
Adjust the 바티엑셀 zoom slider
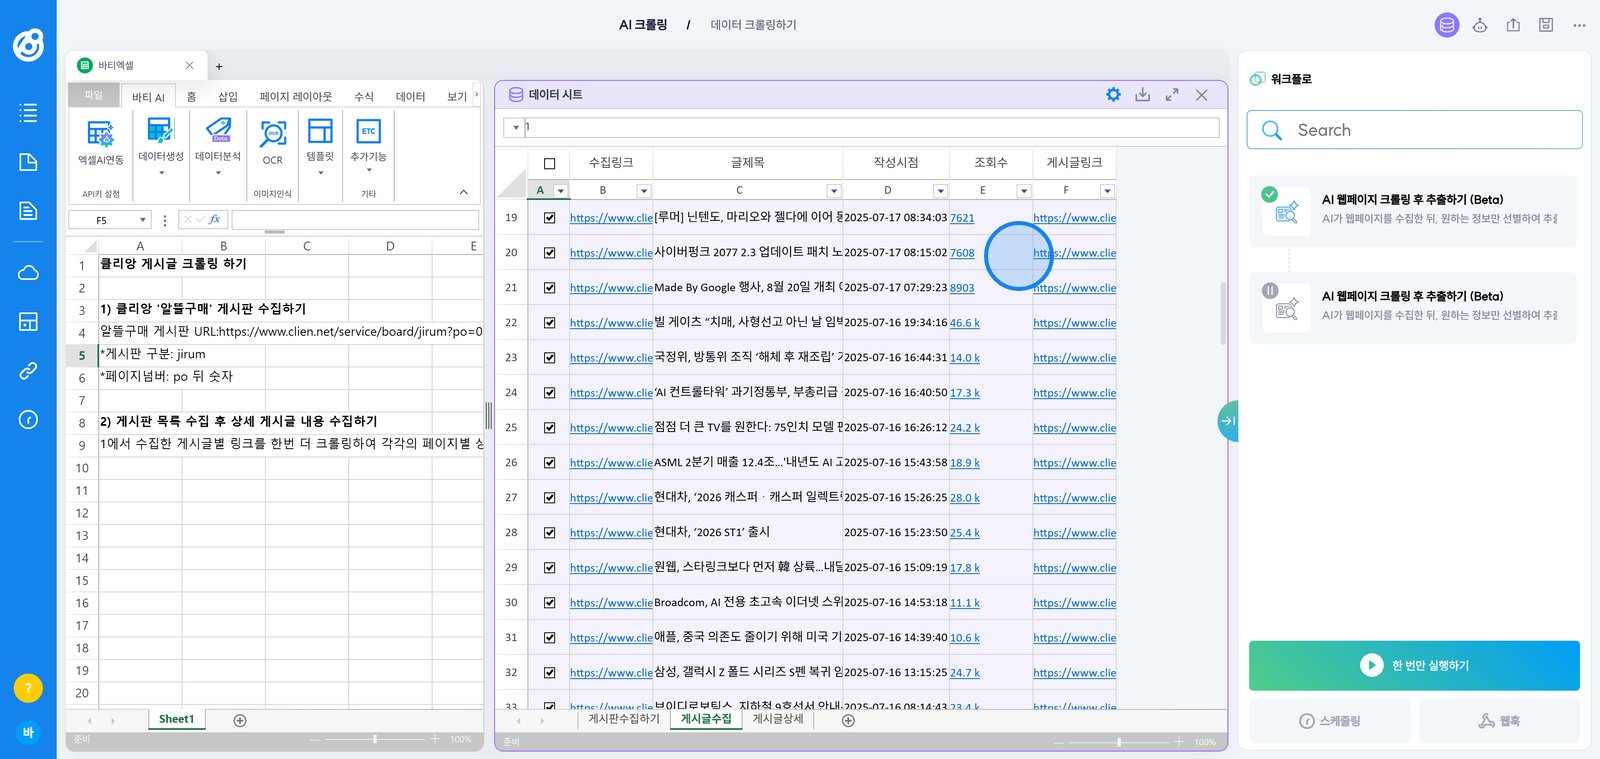[x=375, y=739]
